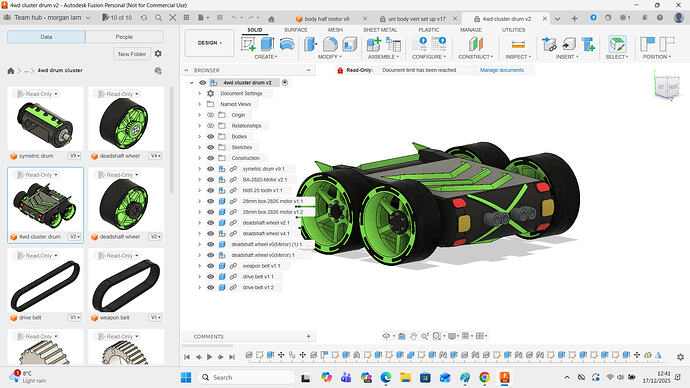Switch to the SURFACE tab
690x388 pixels.
296,30
